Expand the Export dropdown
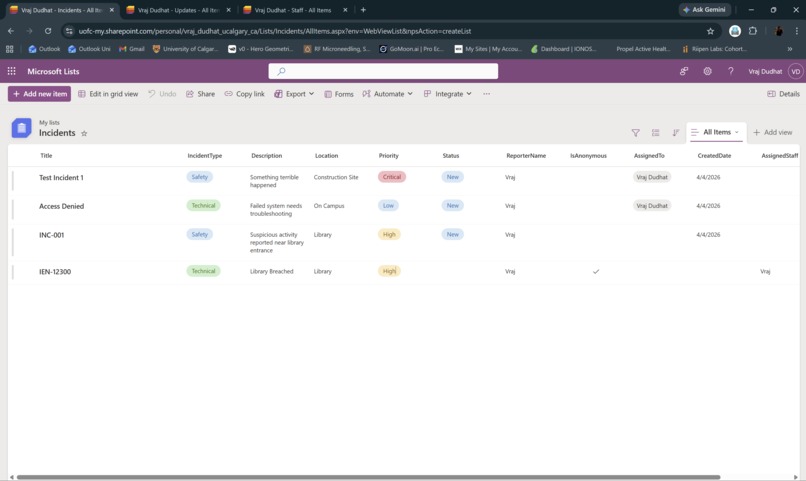Image resolution: width=806 pixels, height=481 pixels. [x=294, y=94]
